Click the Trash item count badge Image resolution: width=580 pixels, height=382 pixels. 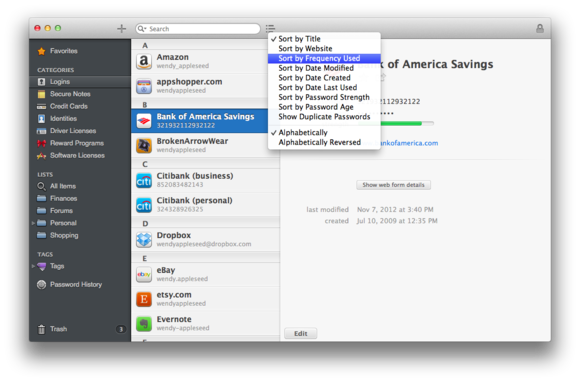click(x=121, y=329)
